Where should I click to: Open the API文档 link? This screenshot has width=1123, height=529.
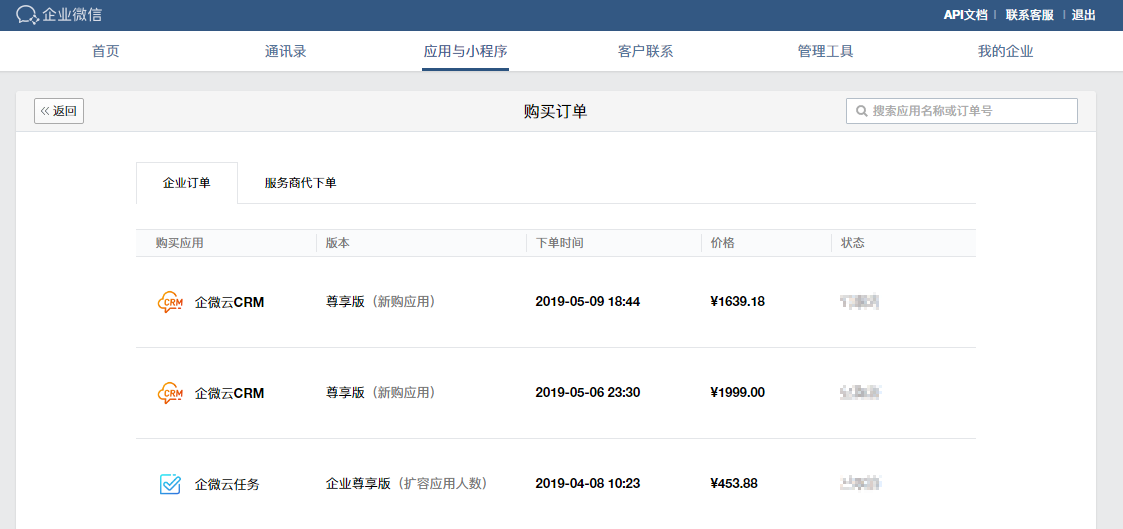(x=965, y=15)
